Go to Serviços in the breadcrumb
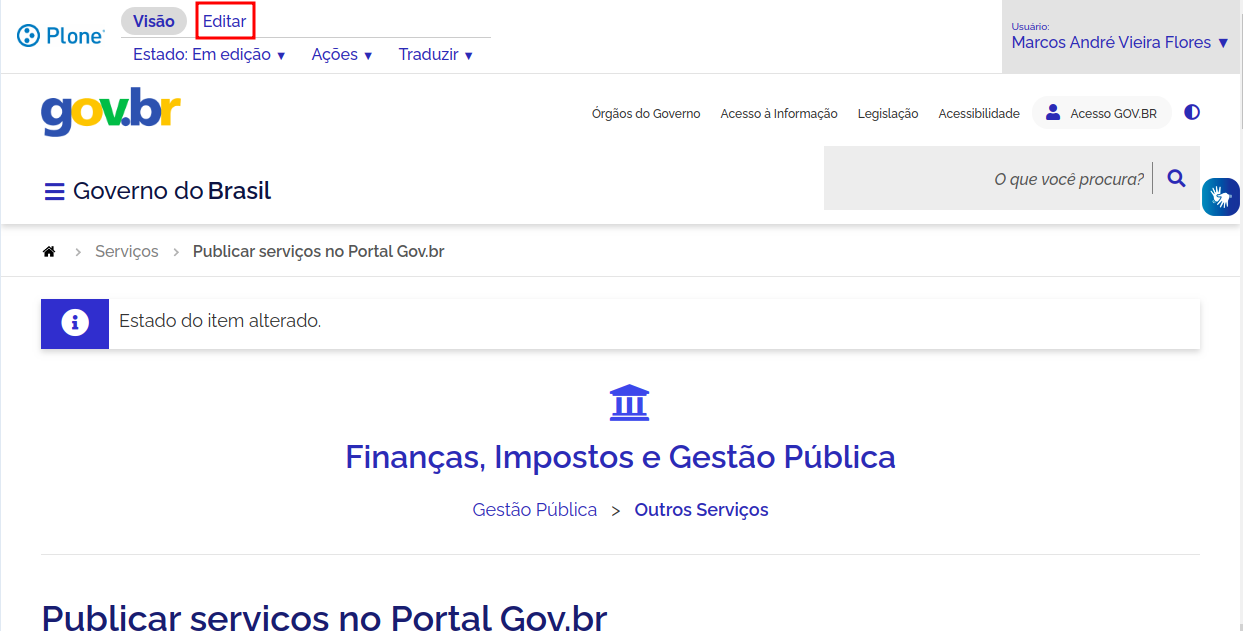 [126, 252]
